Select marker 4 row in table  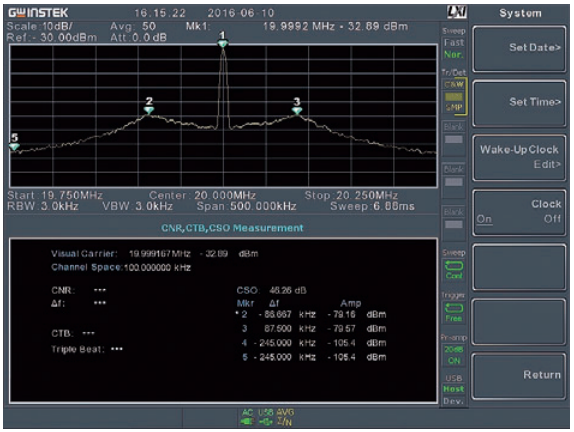(x=313, y=343)
